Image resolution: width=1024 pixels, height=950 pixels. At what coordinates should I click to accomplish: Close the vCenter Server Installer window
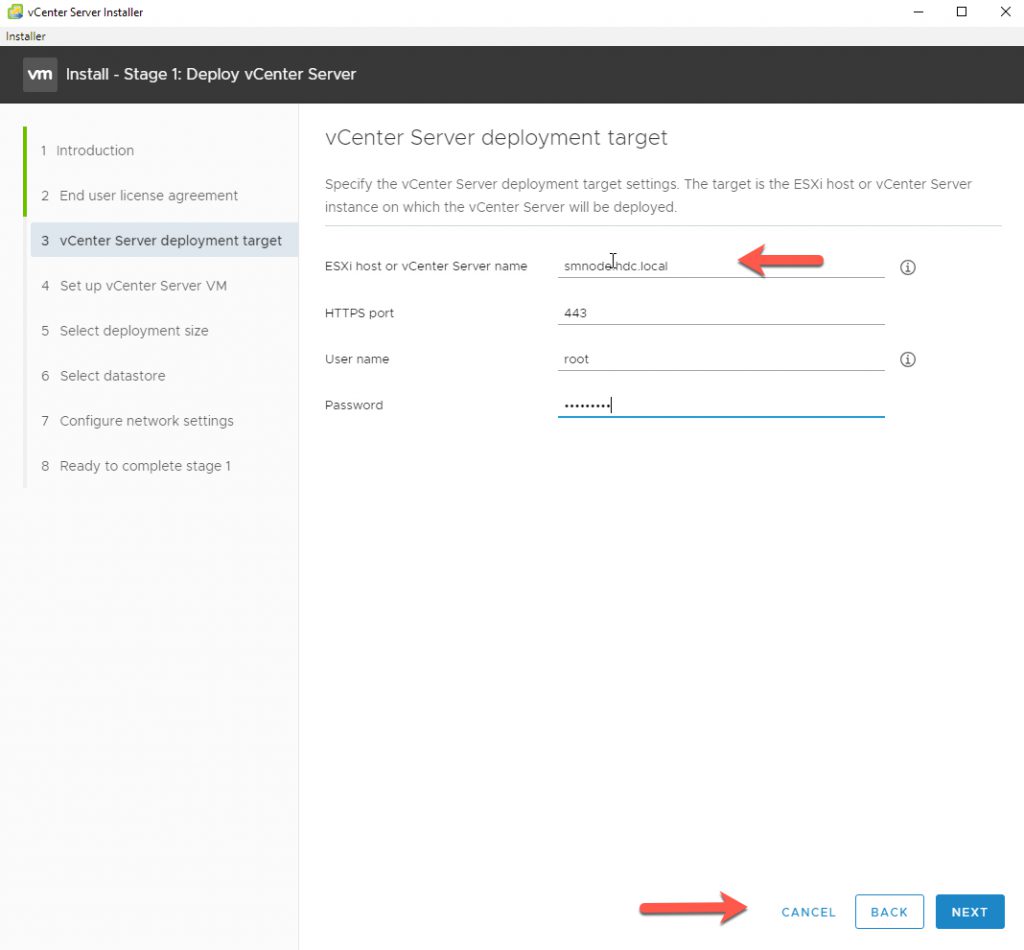point(1005,12)
